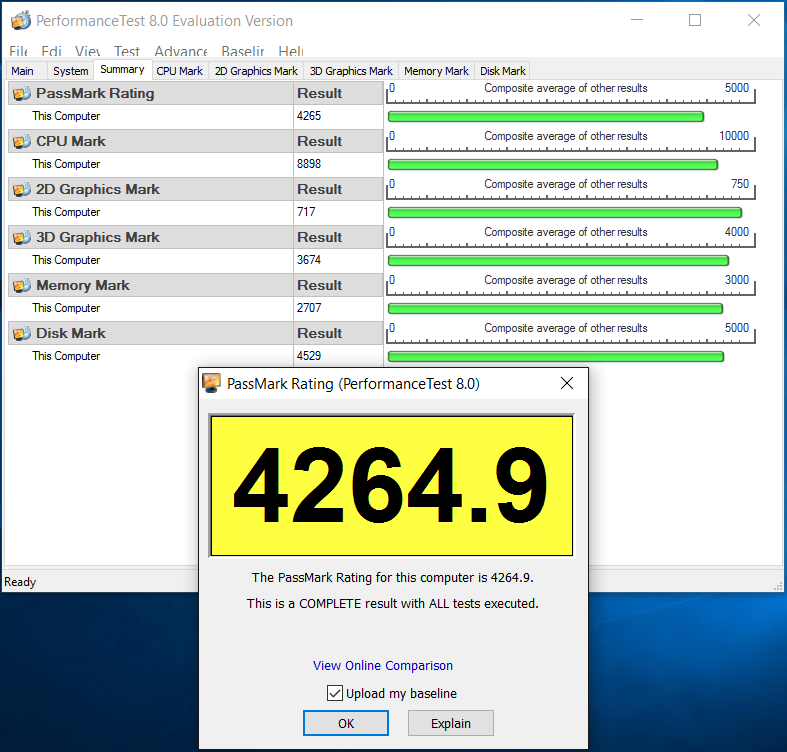Open the View menu

point(87,51)
